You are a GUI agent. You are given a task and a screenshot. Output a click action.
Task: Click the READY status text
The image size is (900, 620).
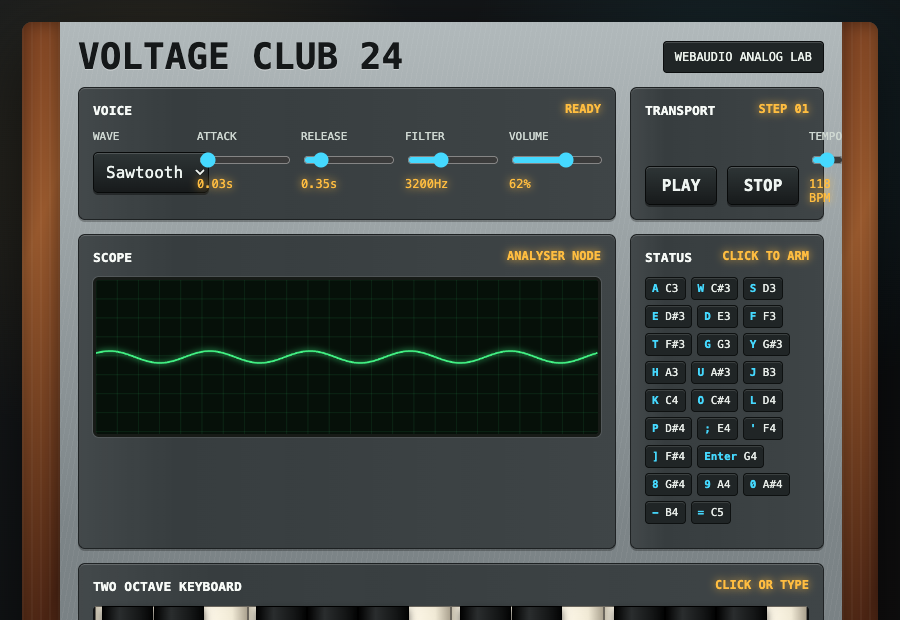pyautogui.click(x=583, y=109)
